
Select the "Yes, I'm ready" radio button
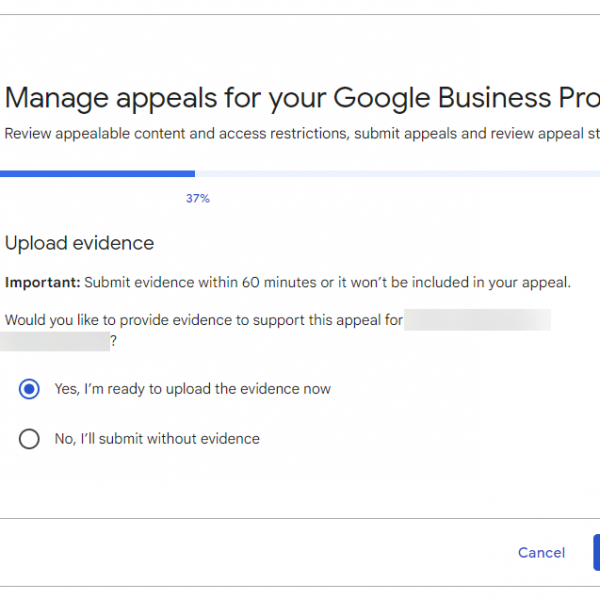point(29,389)
